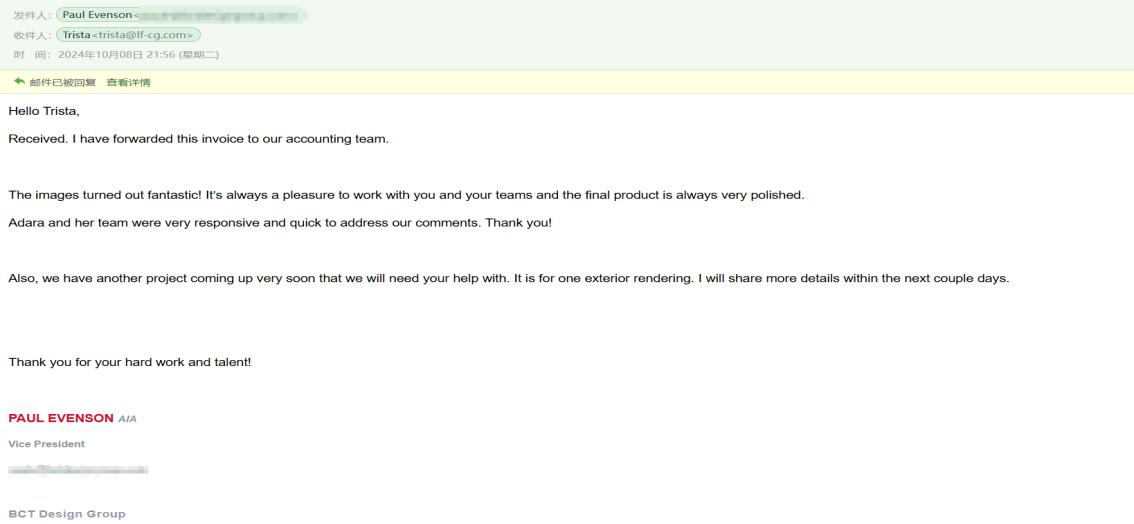This screenshot has height=524, width=1134.
Task: Click "Thank you for your hard work" line
Action: click(x=130, y=362)
